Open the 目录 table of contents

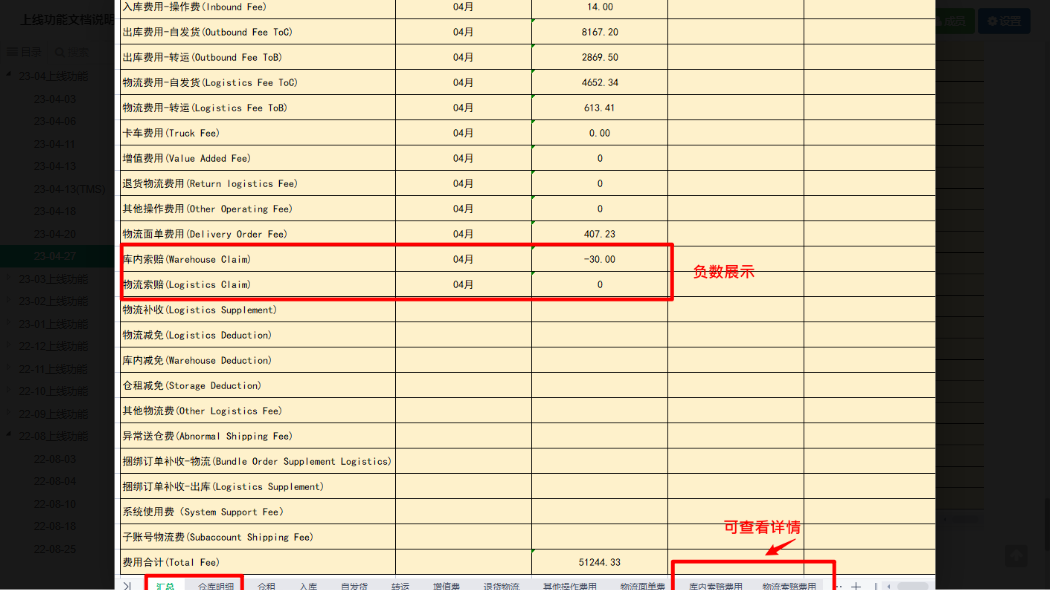point(24,52)
